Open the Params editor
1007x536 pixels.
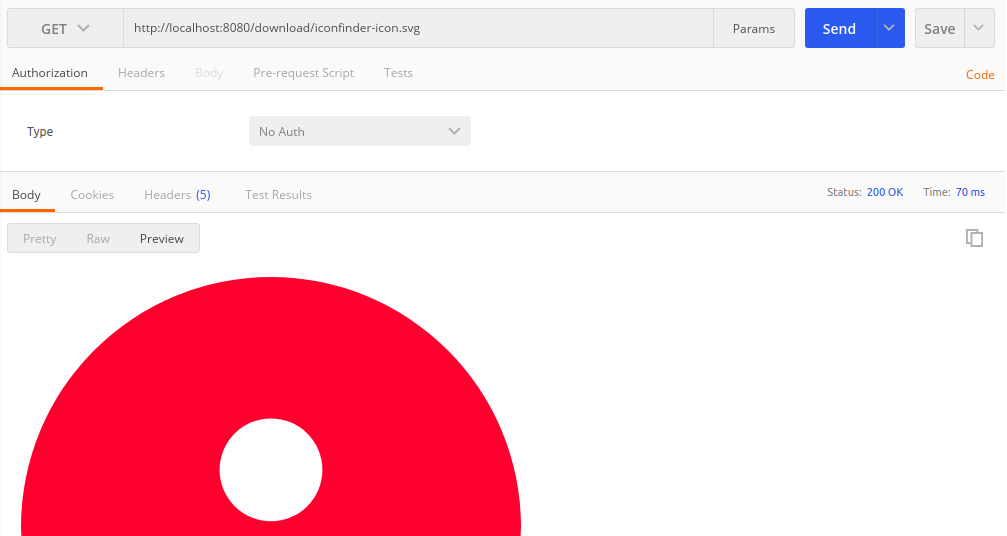(754, 28)
